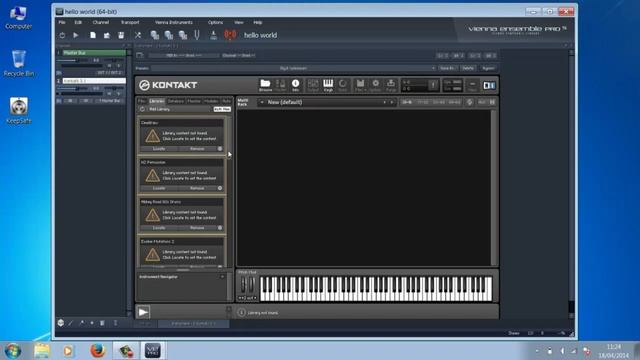Save the project with the floppy disk icon

(121, 36)
